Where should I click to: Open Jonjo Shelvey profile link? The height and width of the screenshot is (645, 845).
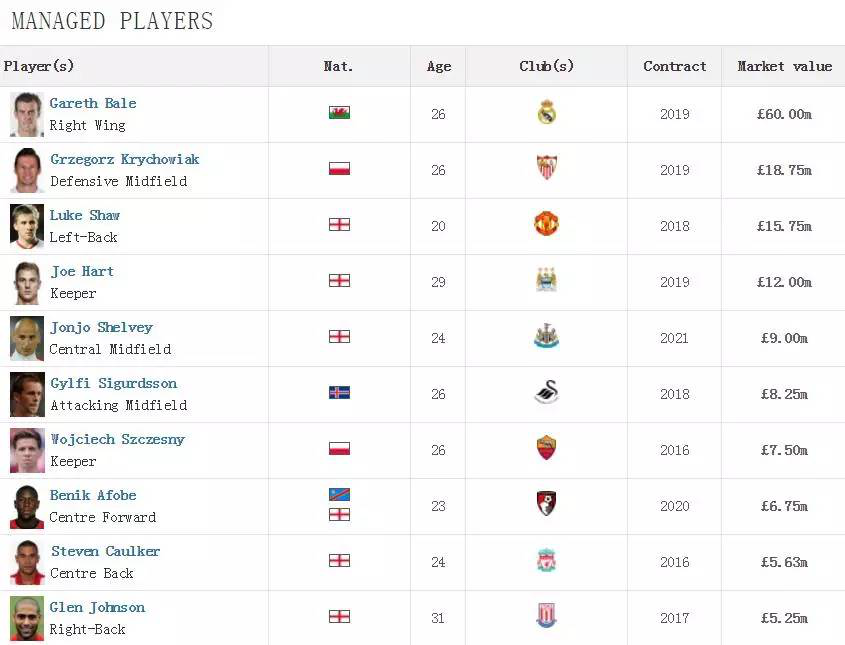102,327
